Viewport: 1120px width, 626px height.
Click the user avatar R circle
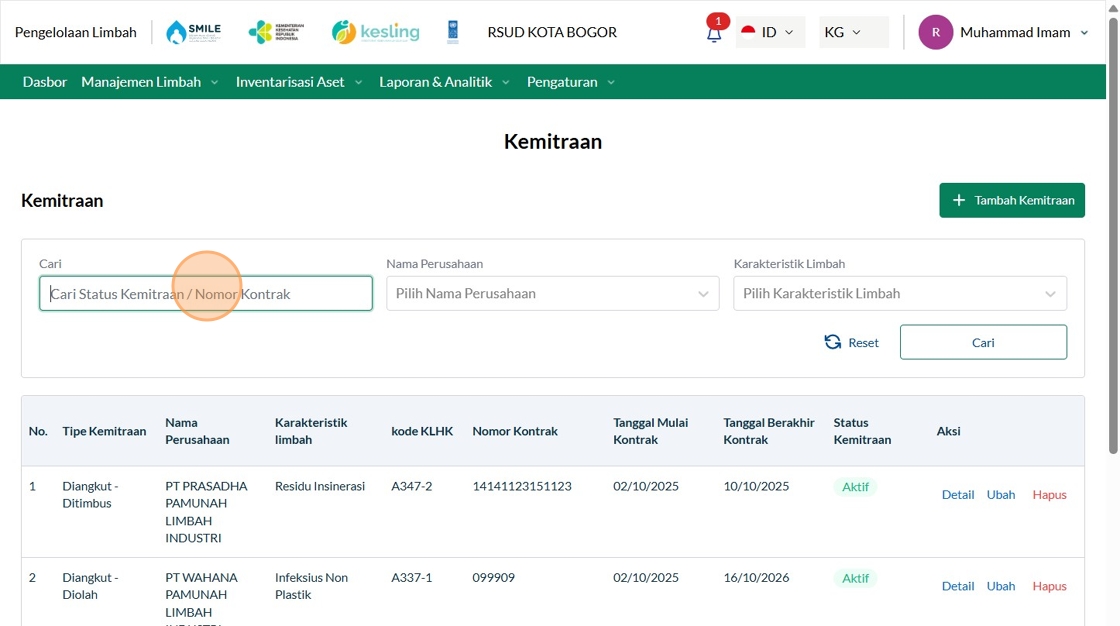936,32
